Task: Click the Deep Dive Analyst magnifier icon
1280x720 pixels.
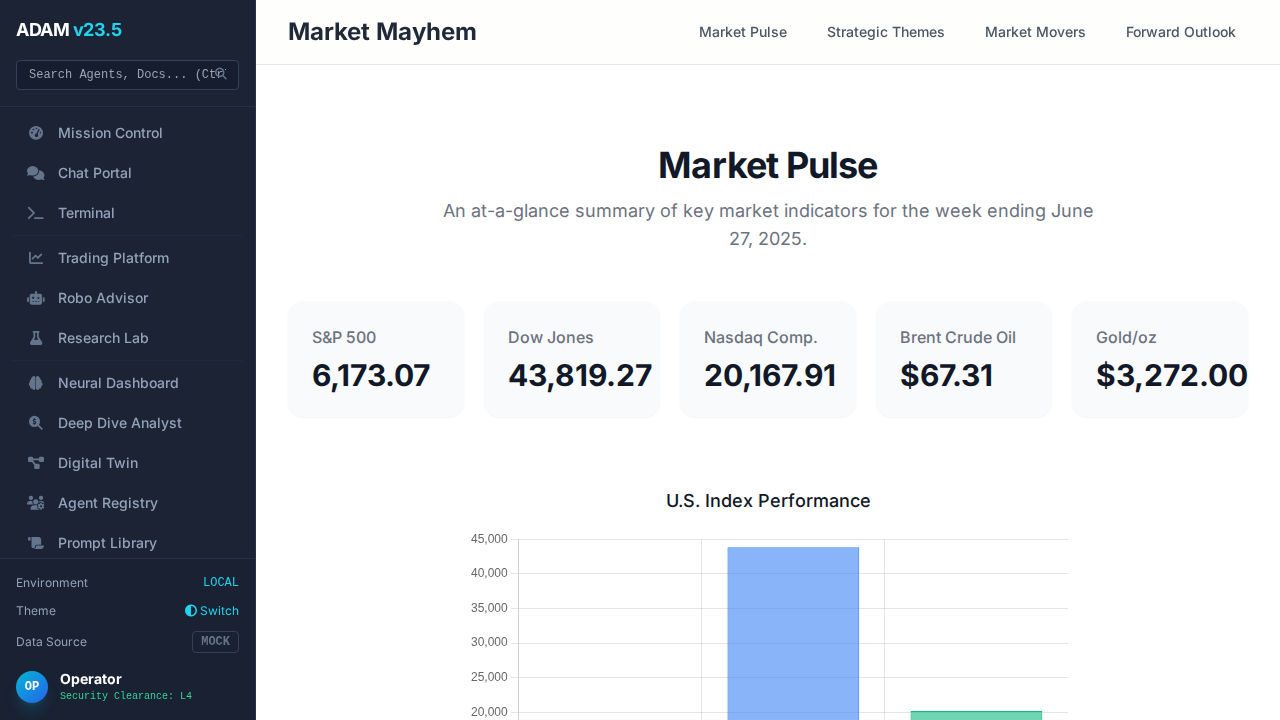Action: [x=36, y=423]
